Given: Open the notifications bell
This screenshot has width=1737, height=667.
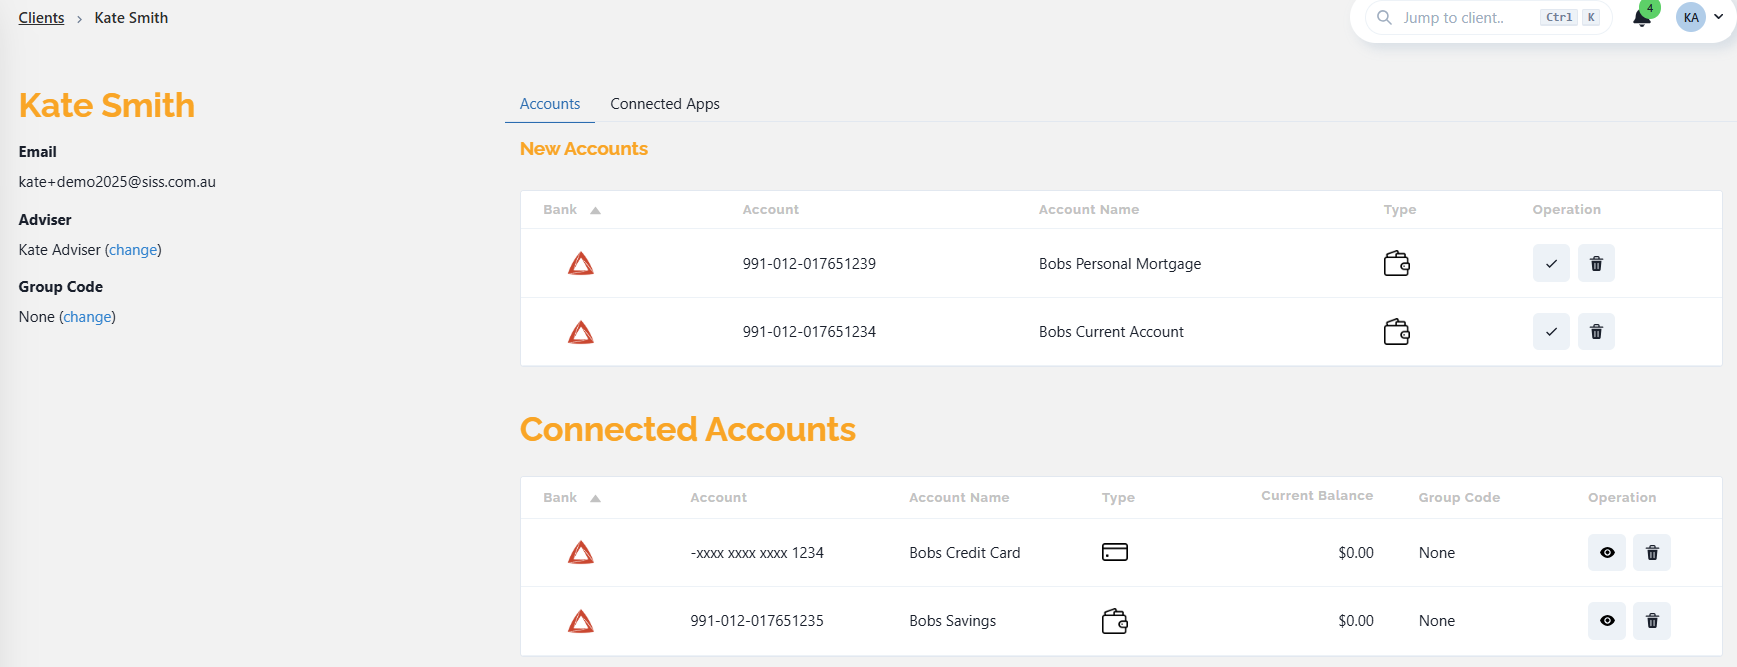Looking at the screenshot, I should (1641, 18).
